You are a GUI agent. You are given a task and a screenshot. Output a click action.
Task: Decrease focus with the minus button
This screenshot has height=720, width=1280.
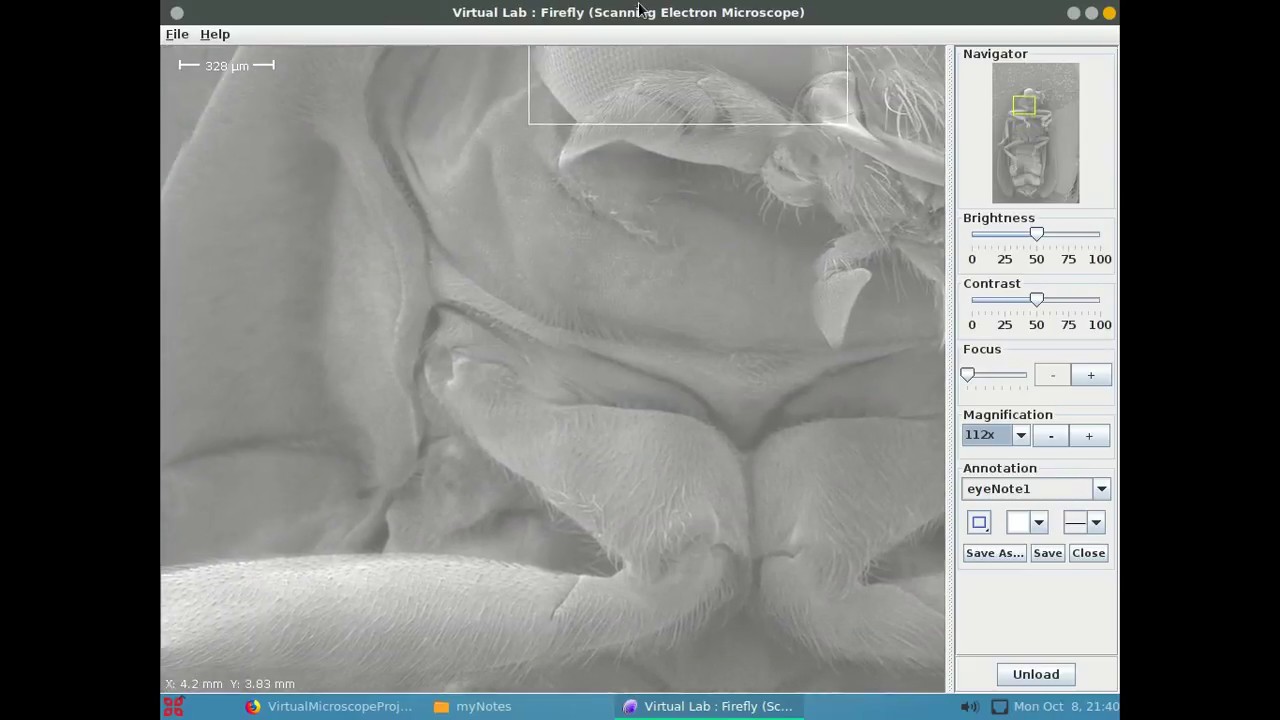pos(1052,375)
